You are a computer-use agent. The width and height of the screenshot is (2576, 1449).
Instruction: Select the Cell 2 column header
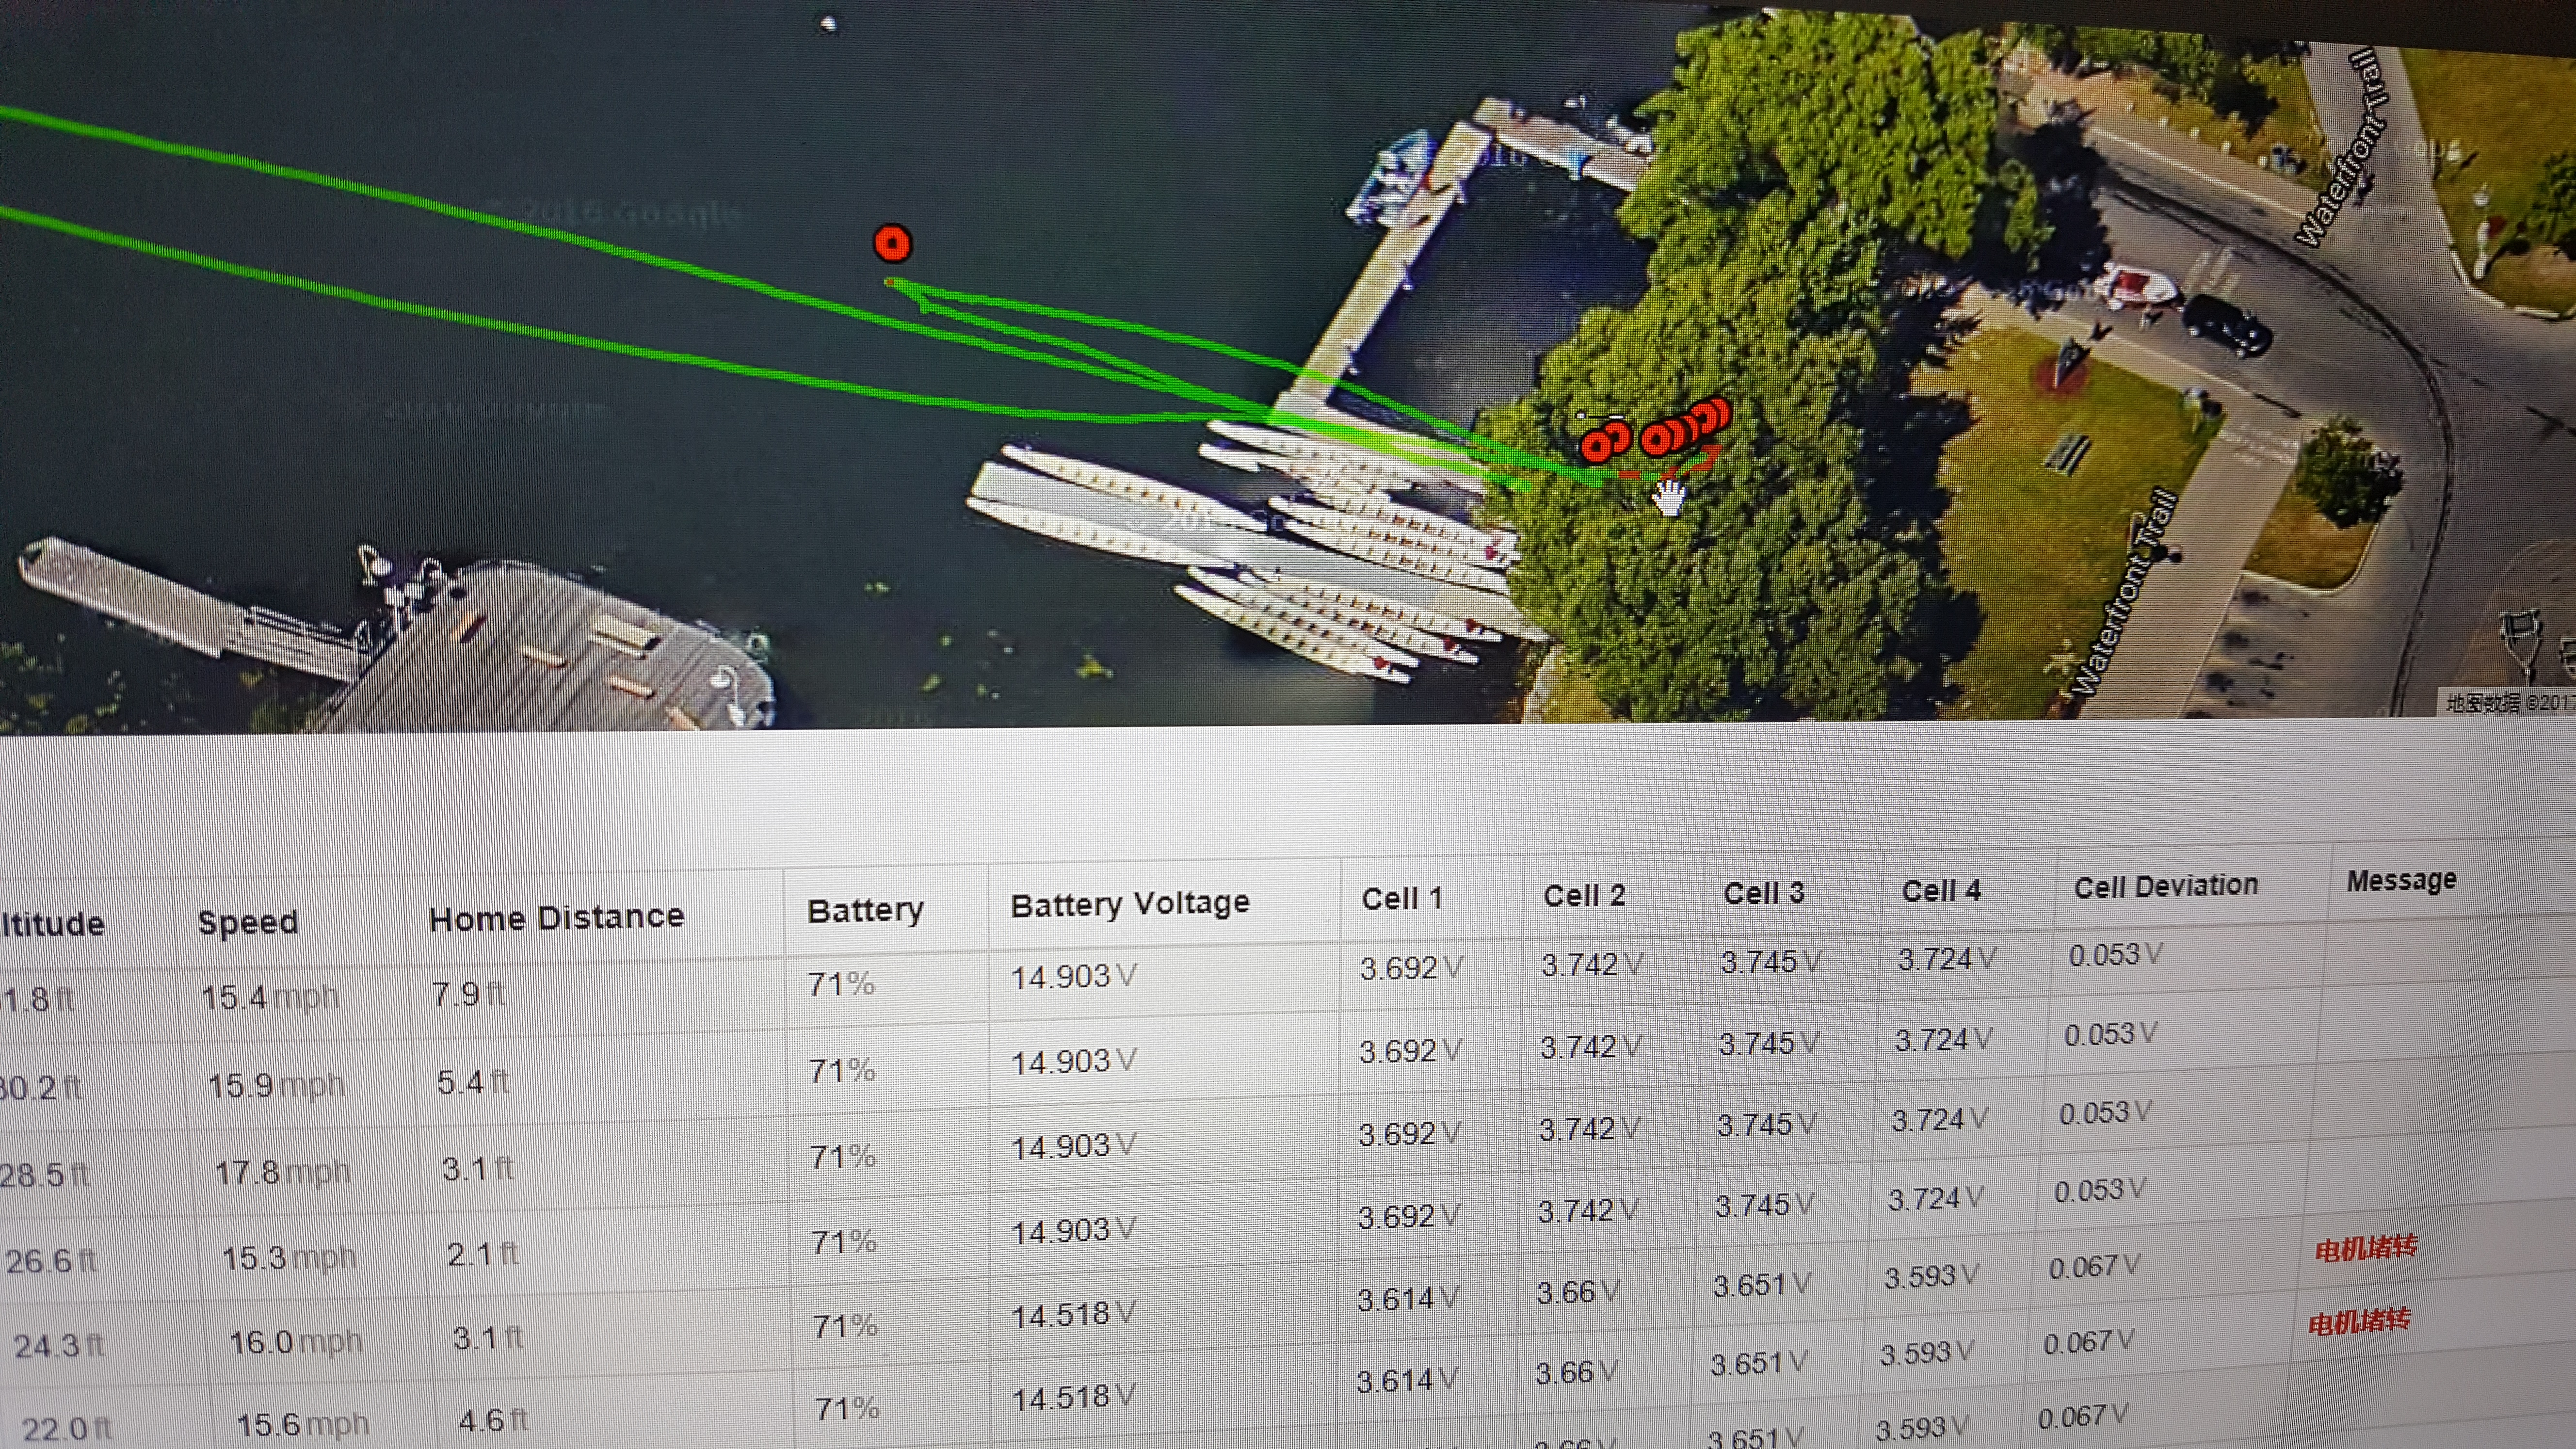[x=1584, y=895]
